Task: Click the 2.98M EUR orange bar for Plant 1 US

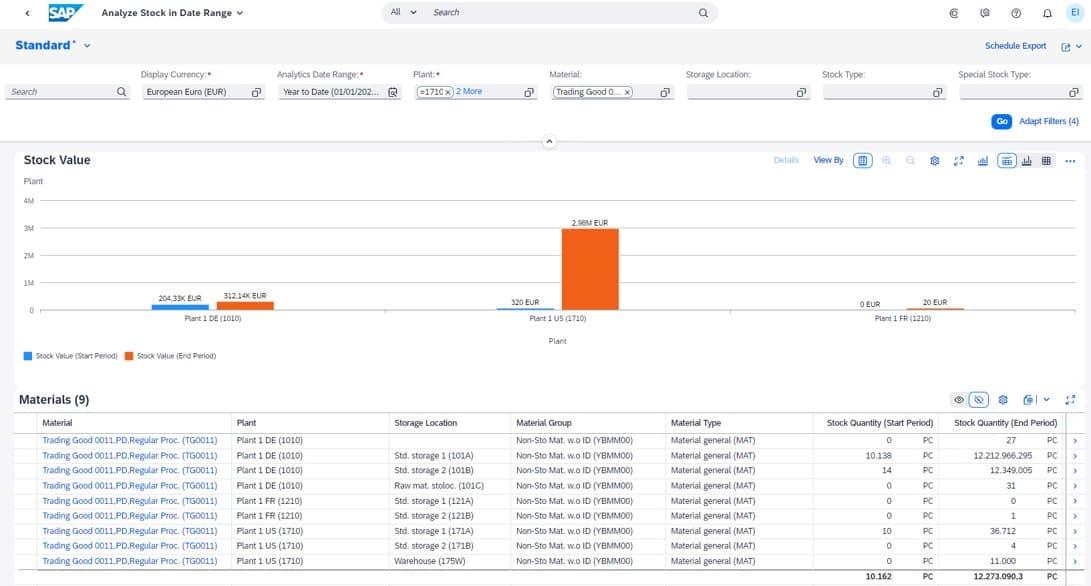Action: coord(590,269)
